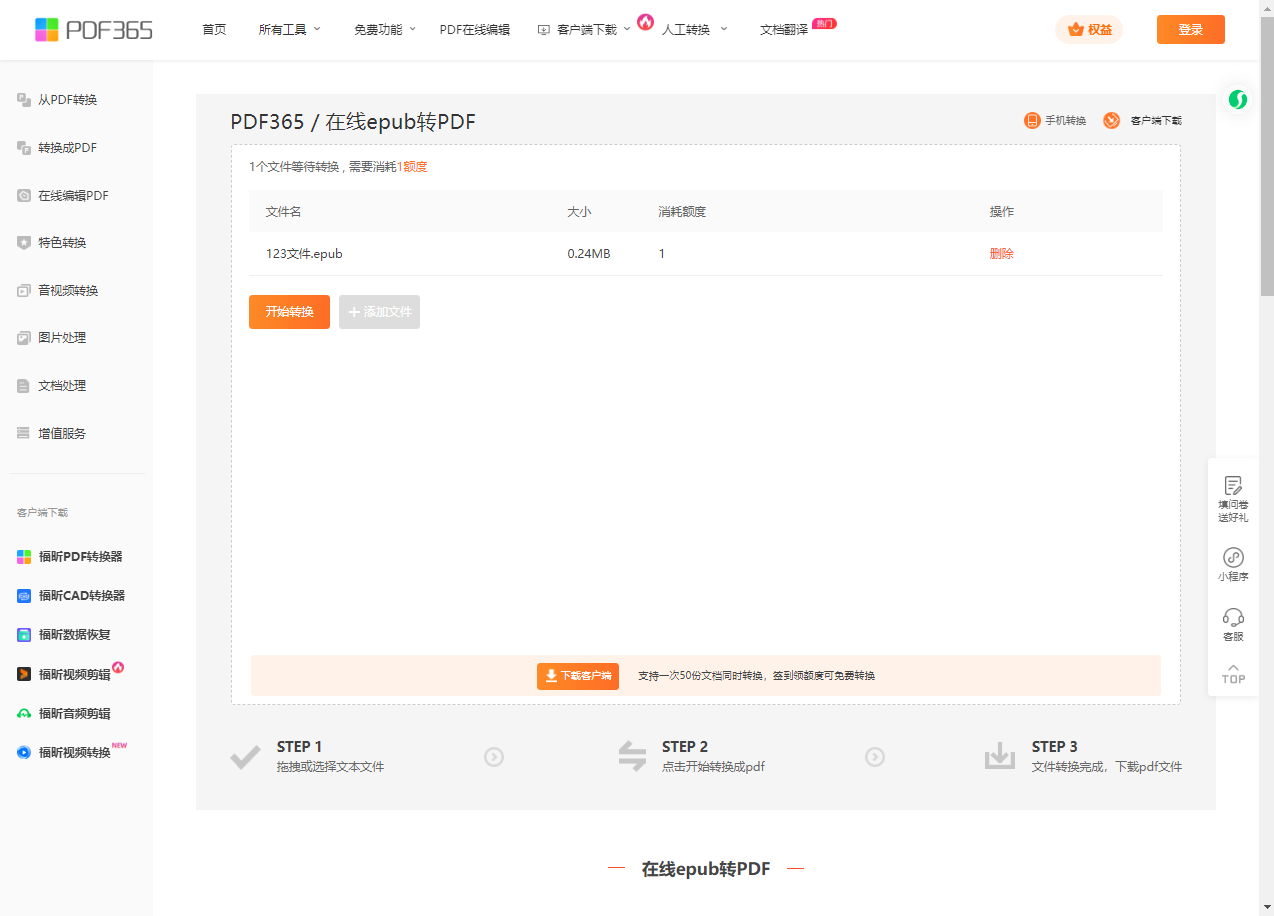Image resolution: width=1274 pixels, height=916 pixels.
Task: Expand the 人工转换 dropdown menu
Action: (695, 30)
